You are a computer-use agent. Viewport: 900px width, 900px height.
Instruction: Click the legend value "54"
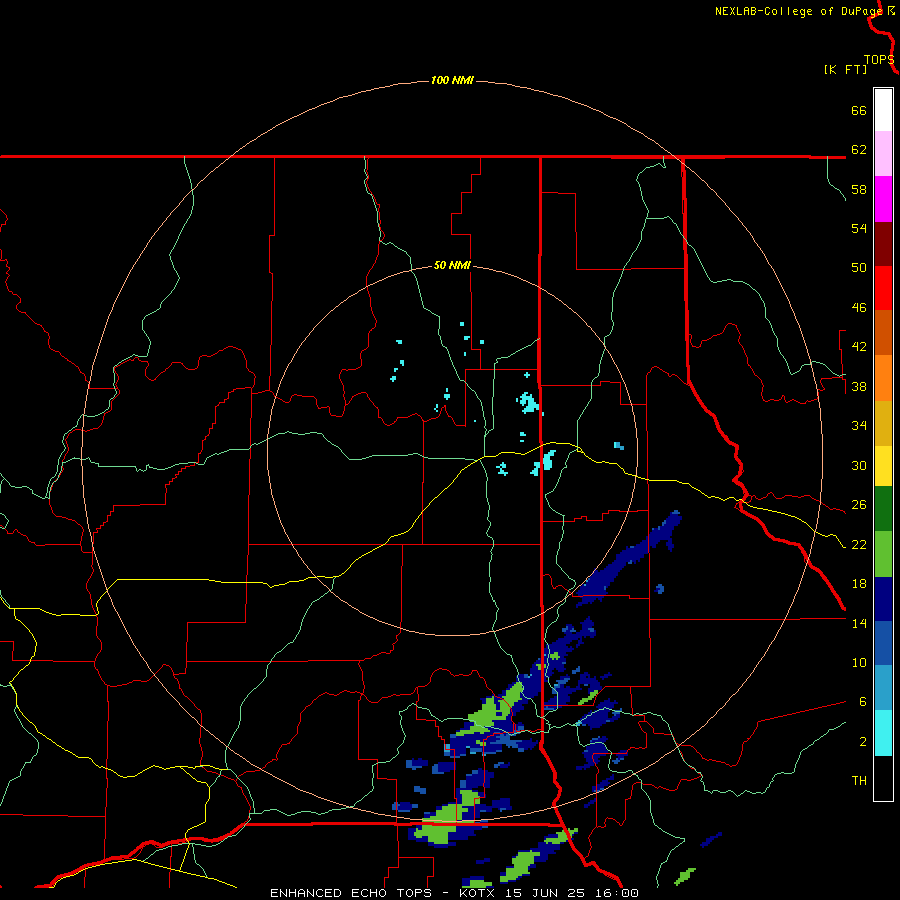[859, 228]
